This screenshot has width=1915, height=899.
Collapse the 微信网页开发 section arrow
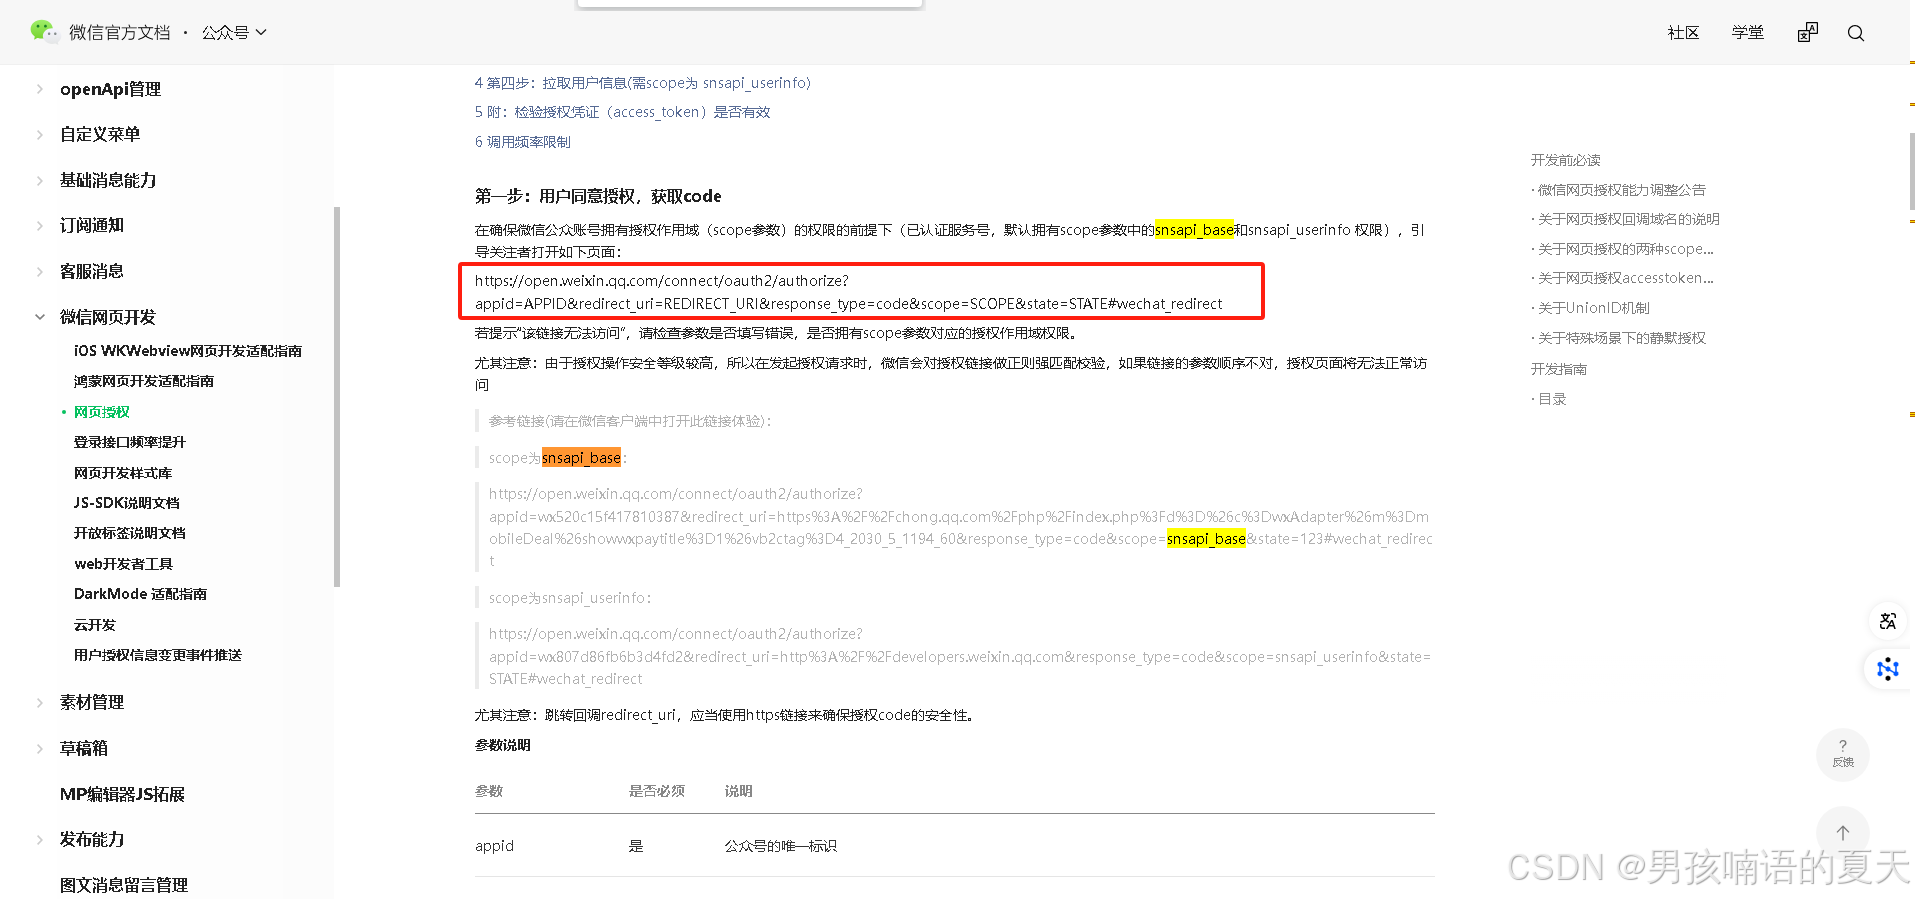(39, 317)
